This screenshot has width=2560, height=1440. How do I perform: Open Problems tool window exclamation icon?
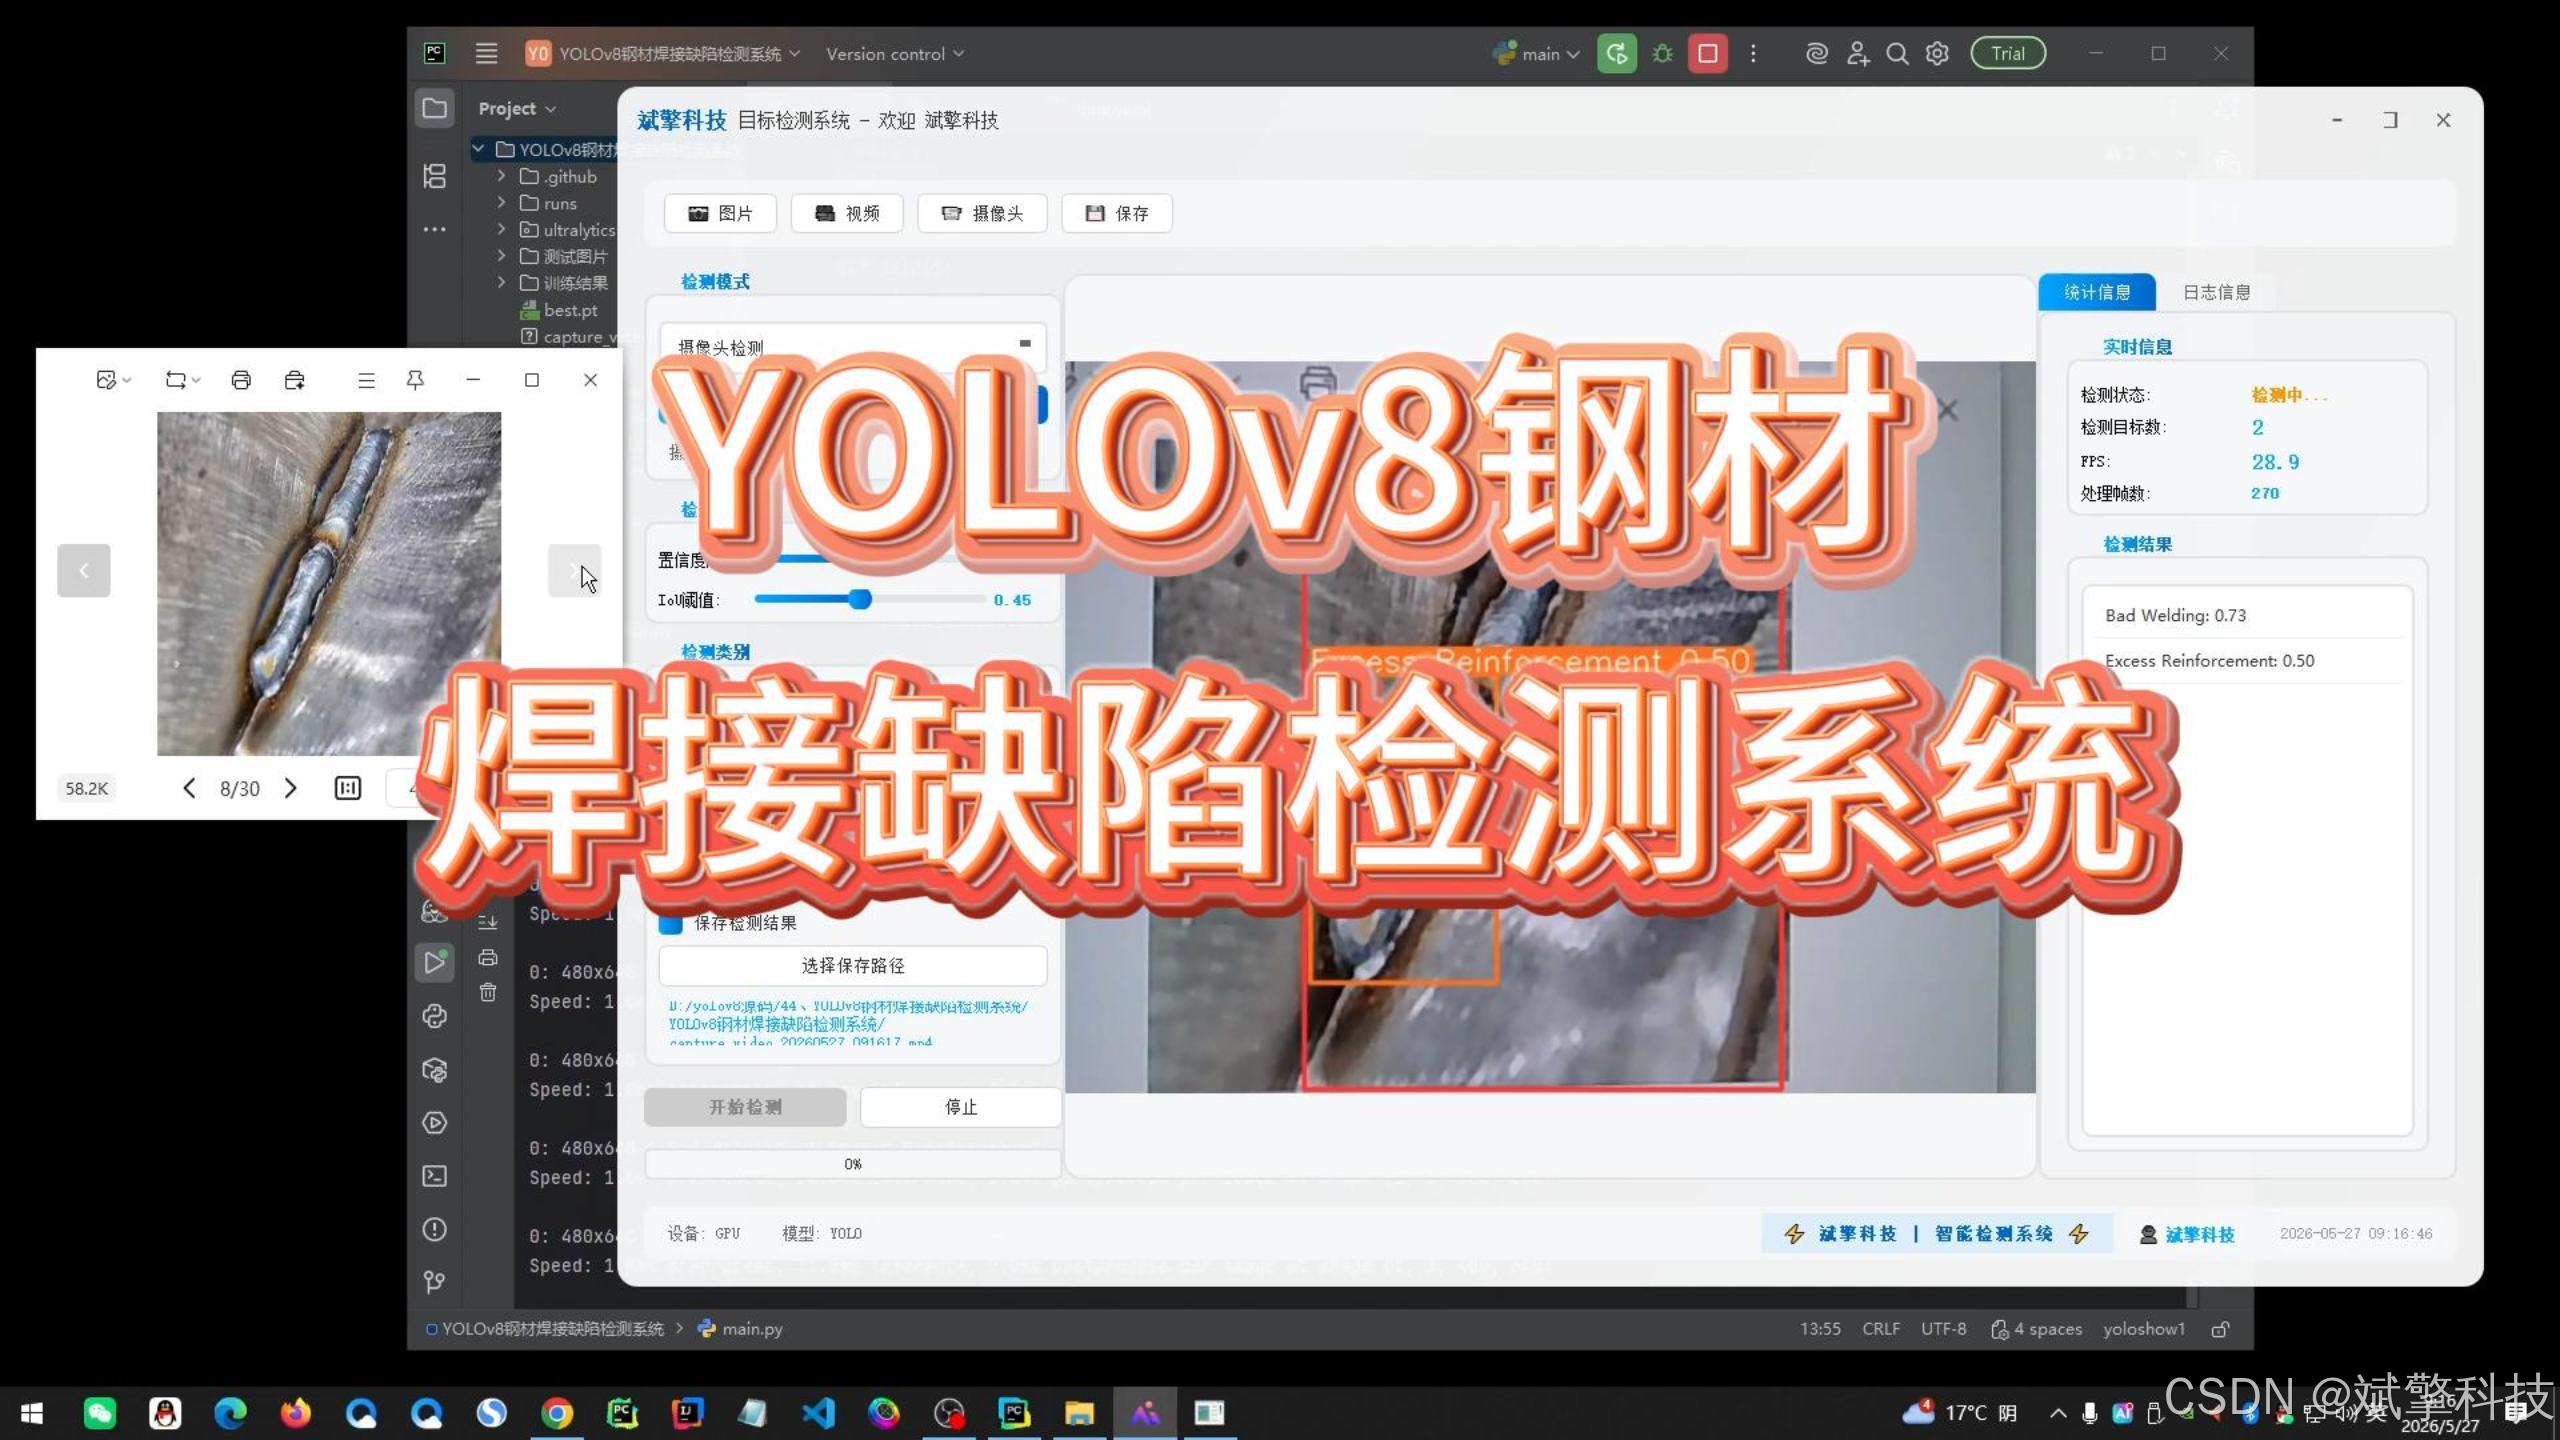click(x=435, y=1229)
